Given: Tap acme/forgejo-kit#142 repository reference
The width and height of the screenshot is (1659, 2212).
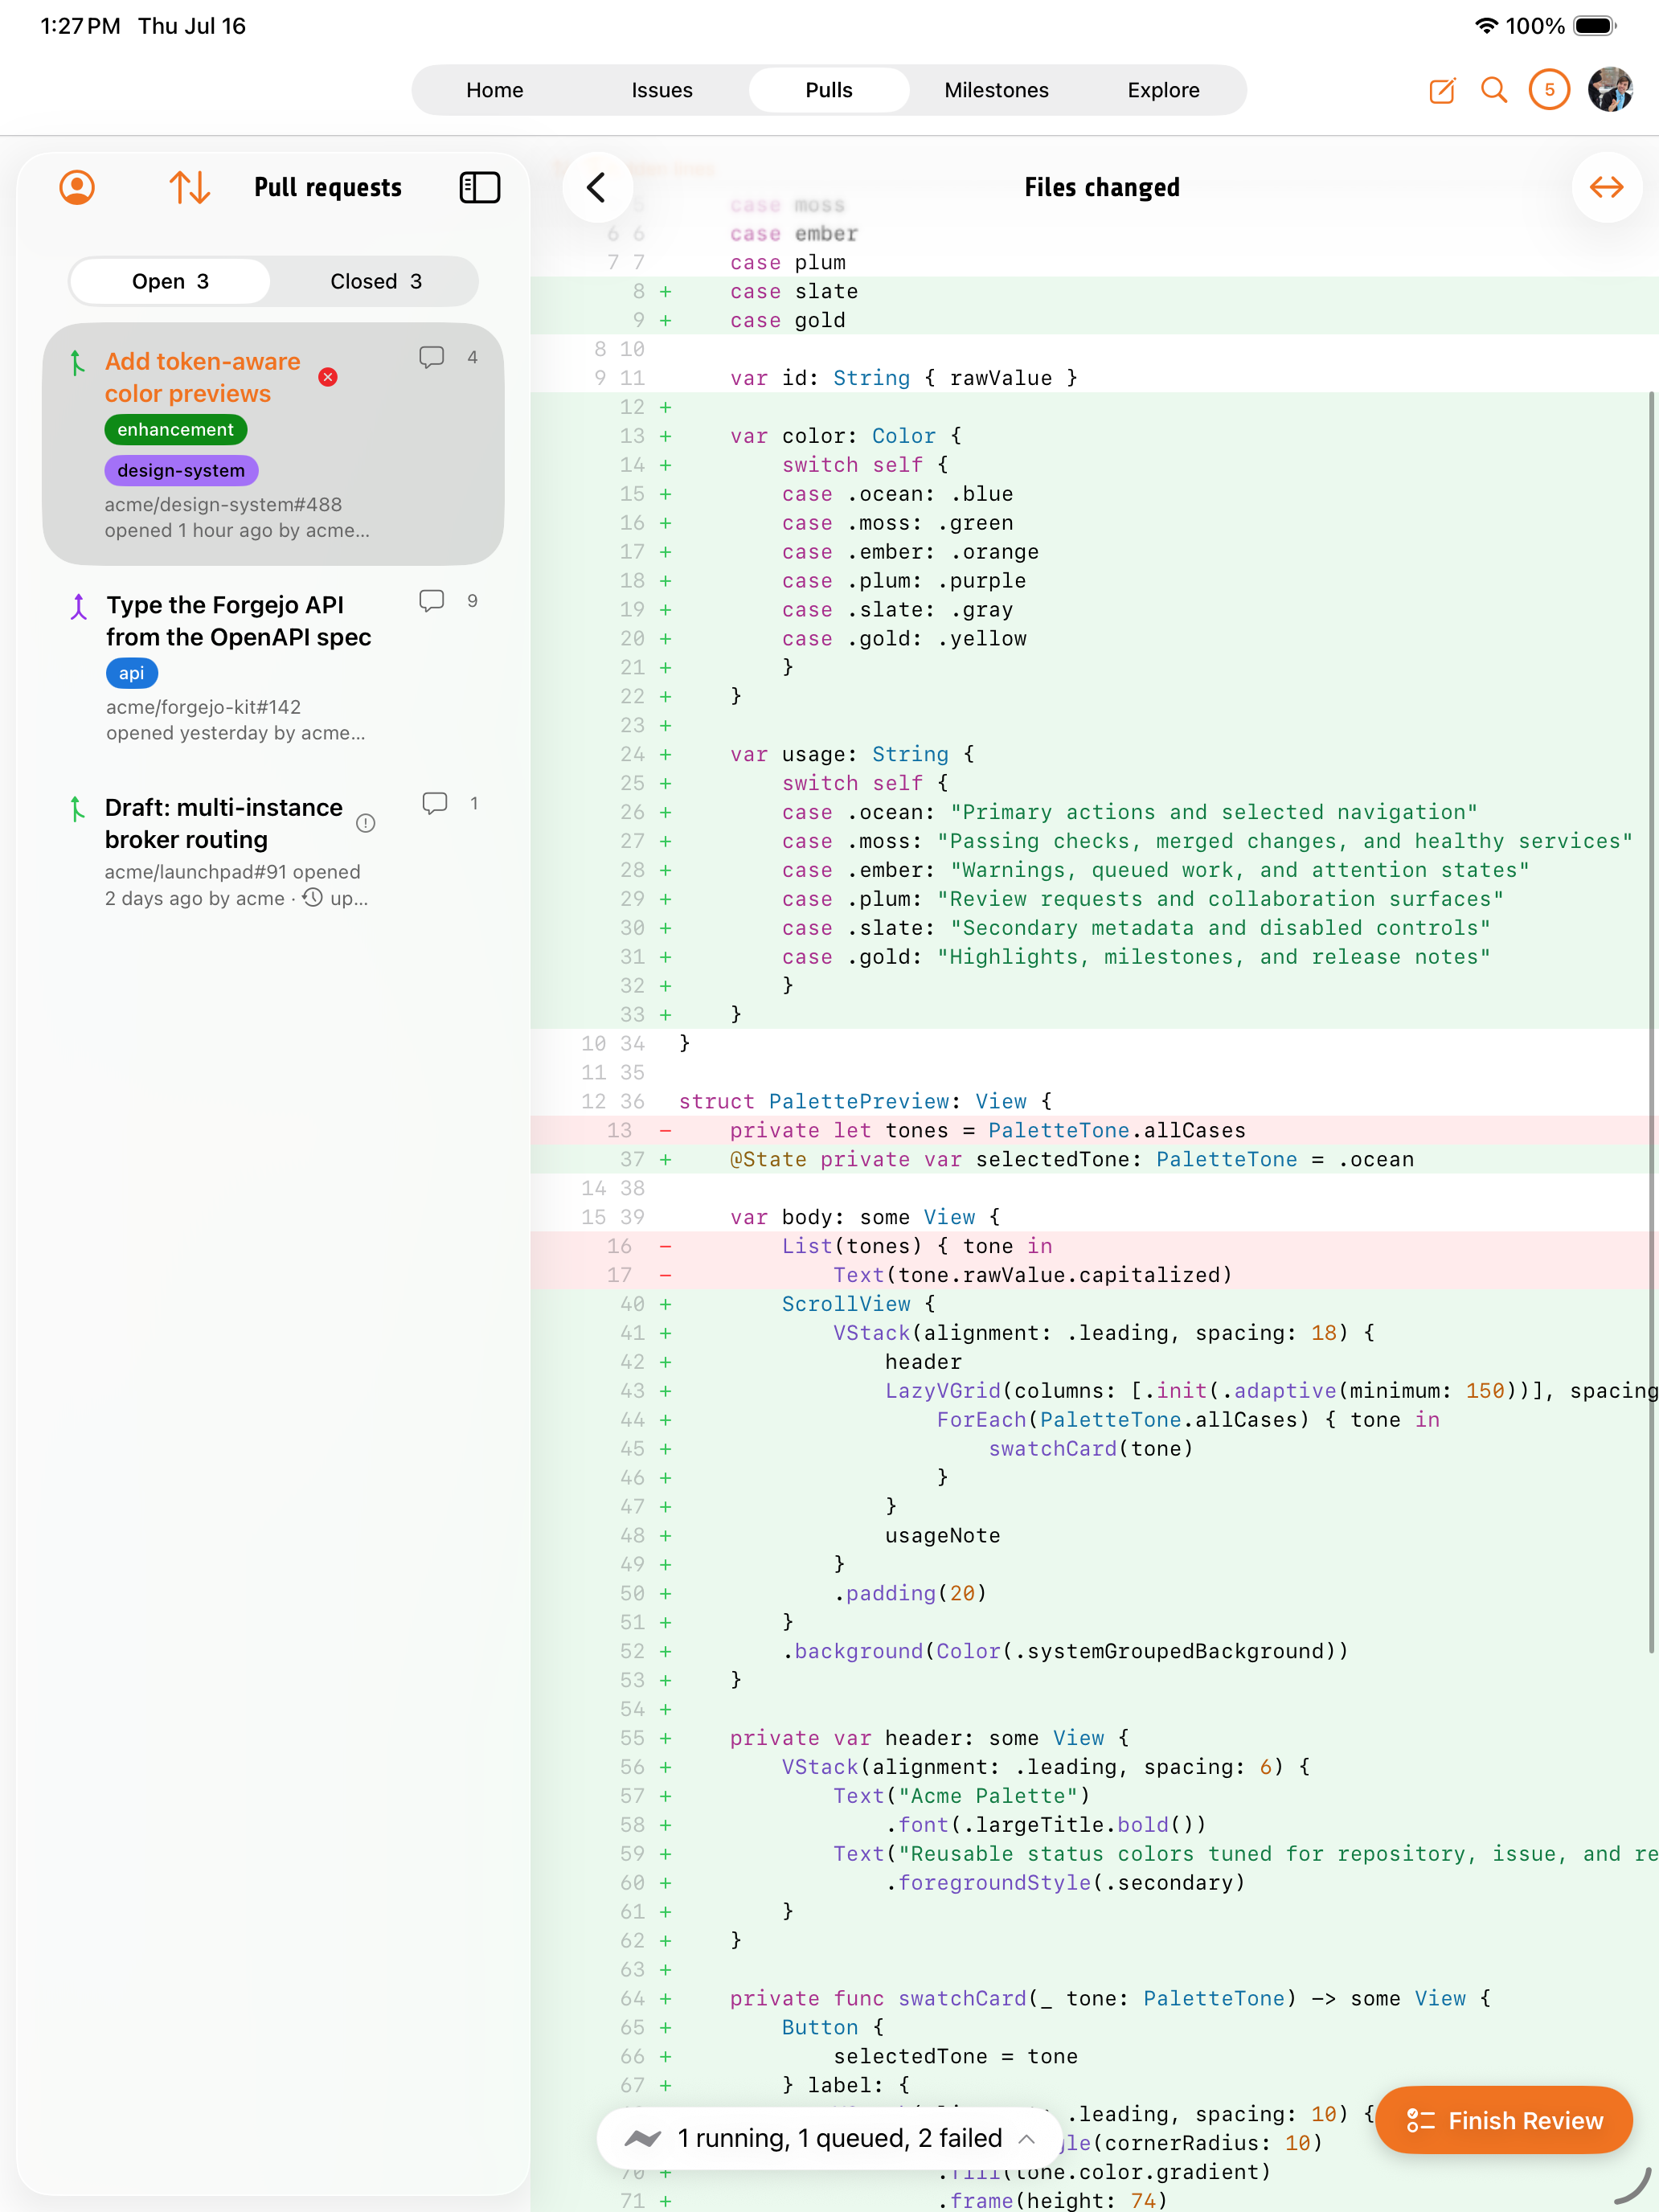Looking at the screenshot, I should [203, 707].
